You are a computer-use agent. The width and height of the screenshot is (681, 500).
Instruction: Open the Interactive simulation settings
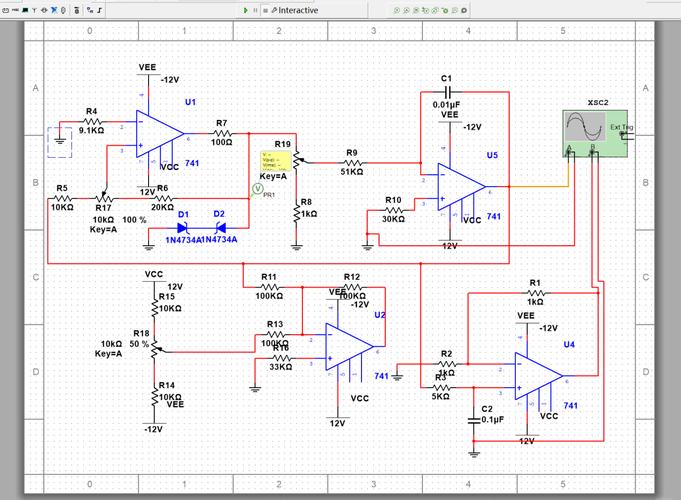pos(295,9)
